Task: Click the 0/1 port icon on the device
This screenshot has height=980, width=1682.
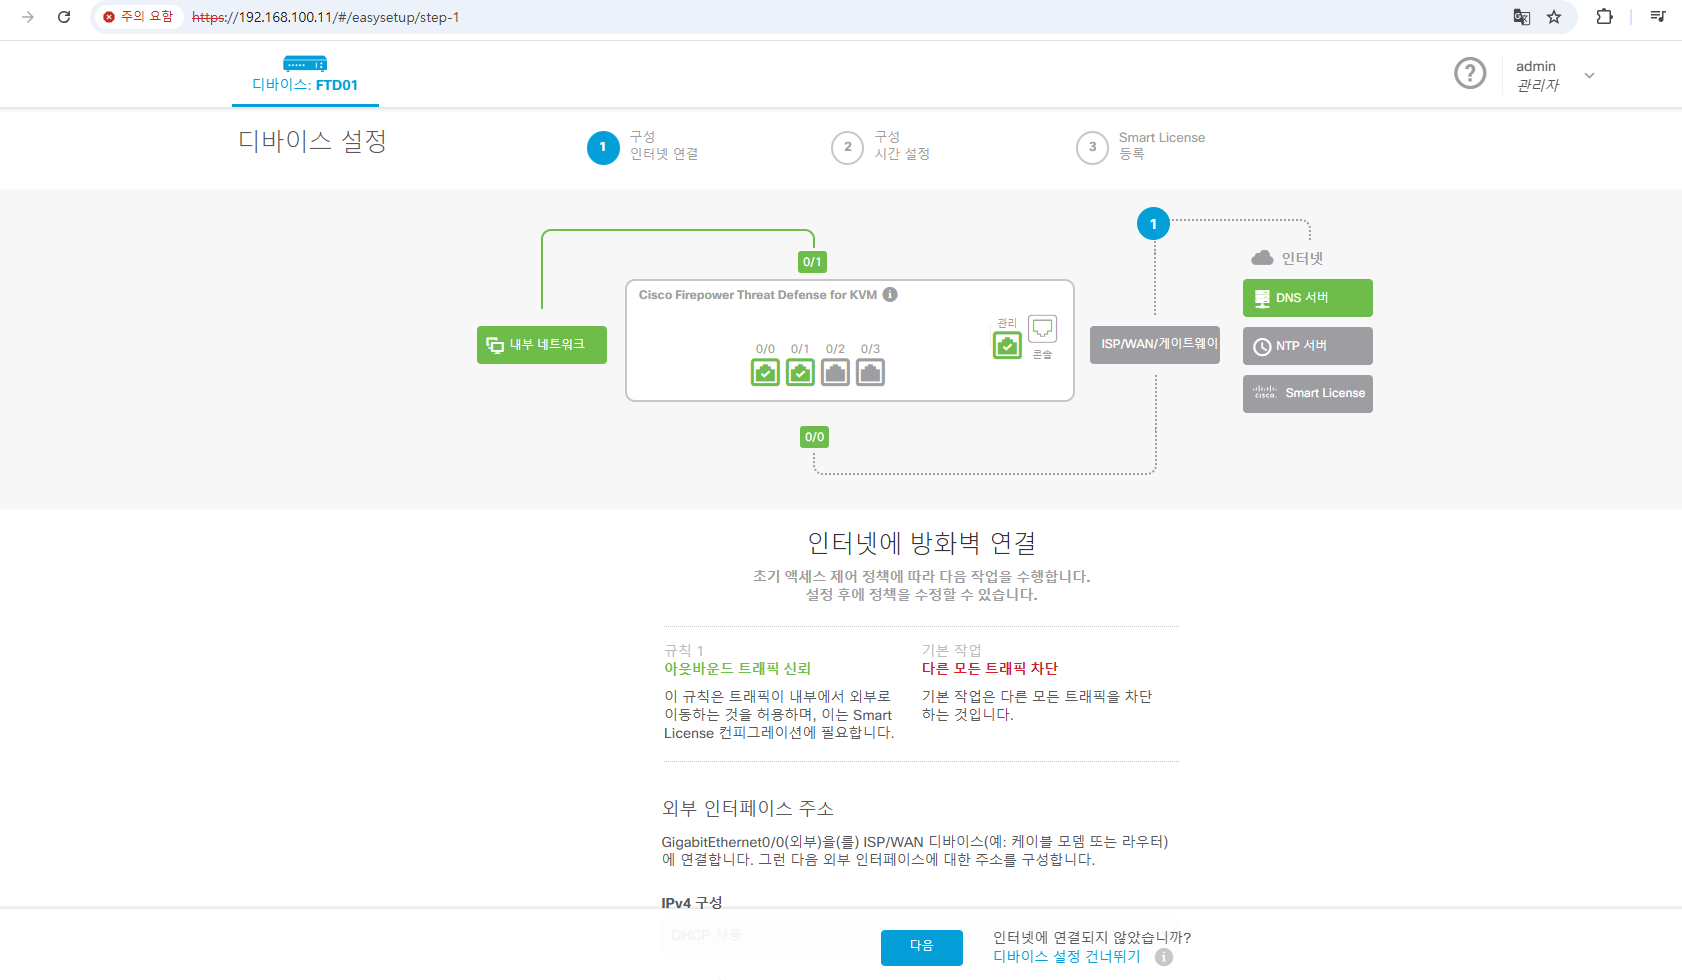Action: [x=800, y=372]
